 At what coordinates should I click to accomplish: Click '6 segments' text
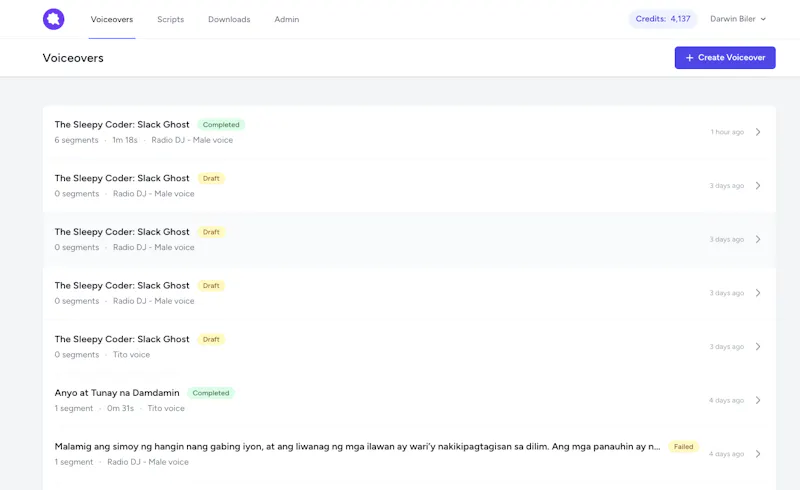(x=77, y=140)
